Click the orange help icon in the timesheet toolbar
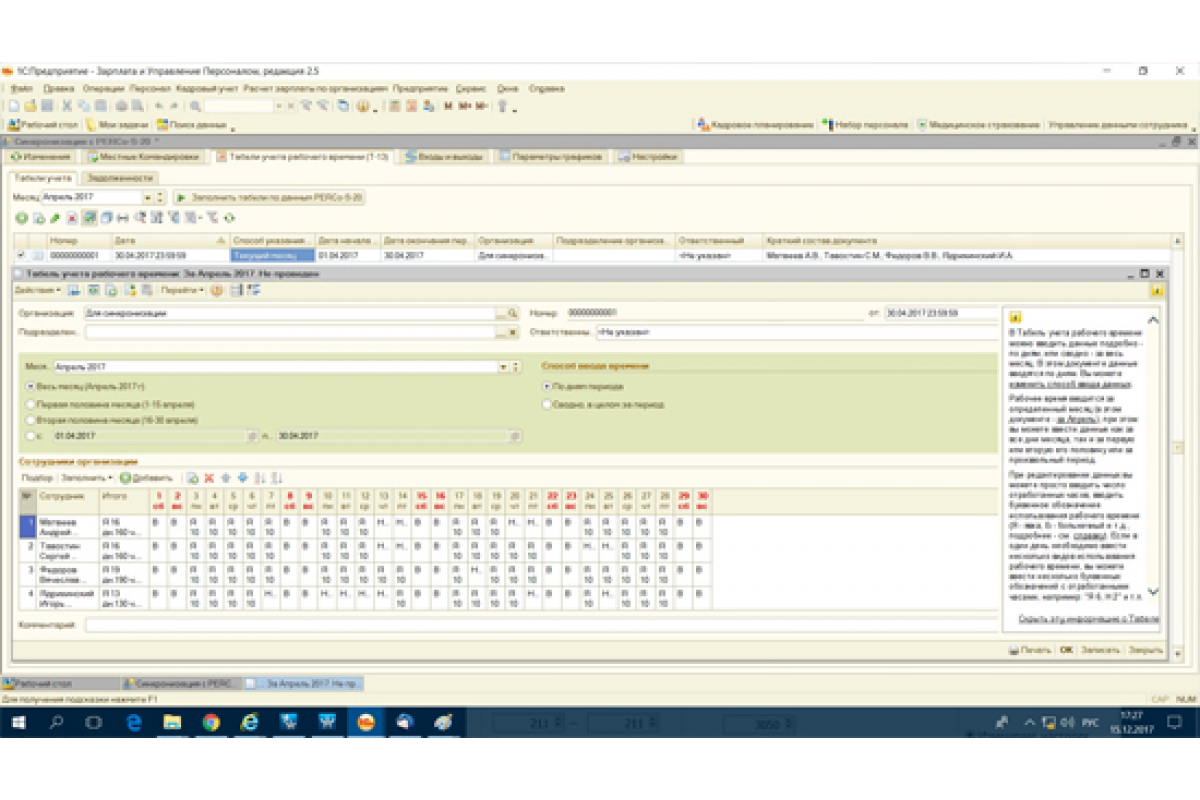The width and height of the screenshot is (1200, 800). (216, 290)
